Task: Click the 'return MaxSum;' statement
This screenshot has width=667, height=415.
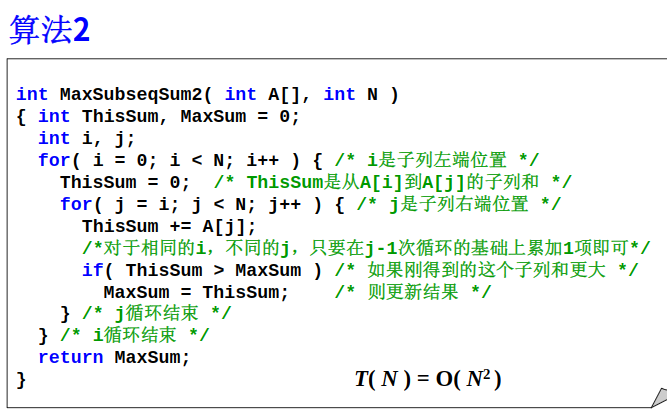Action: pos(114,358)
